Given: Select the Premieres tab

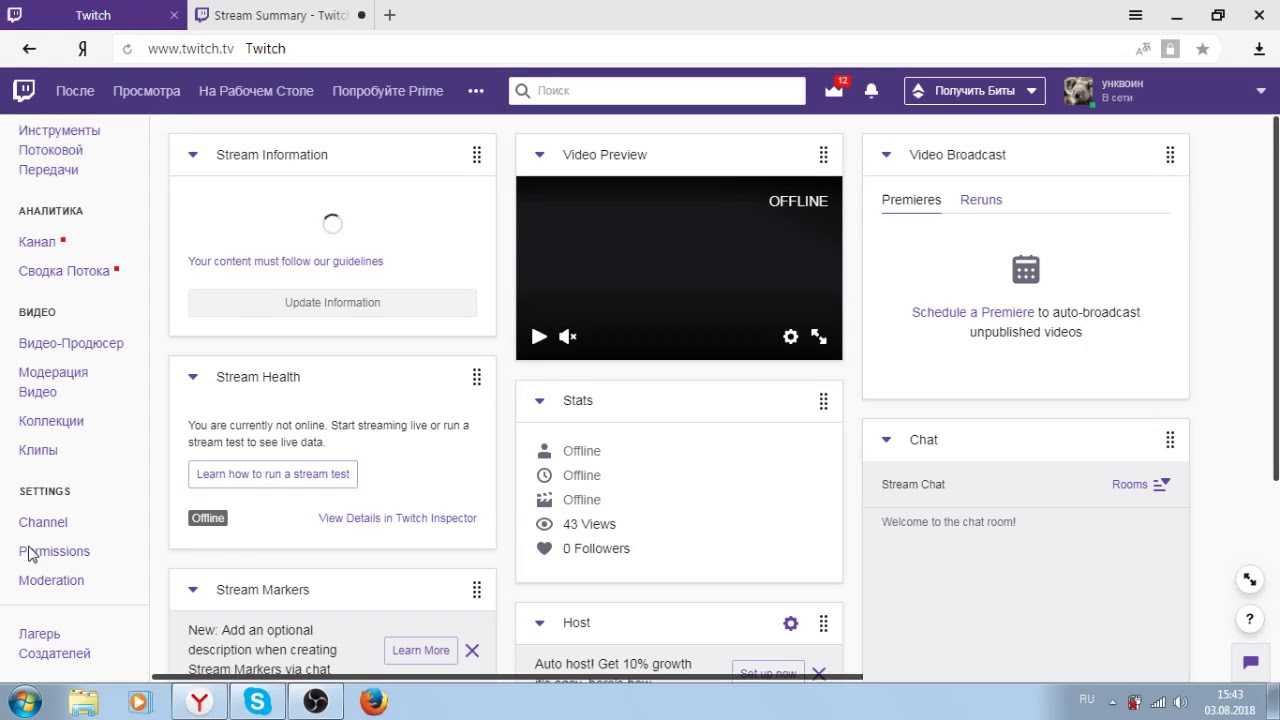Looking at the screenshot, I should pyautogui.click(x=911, y=200).
